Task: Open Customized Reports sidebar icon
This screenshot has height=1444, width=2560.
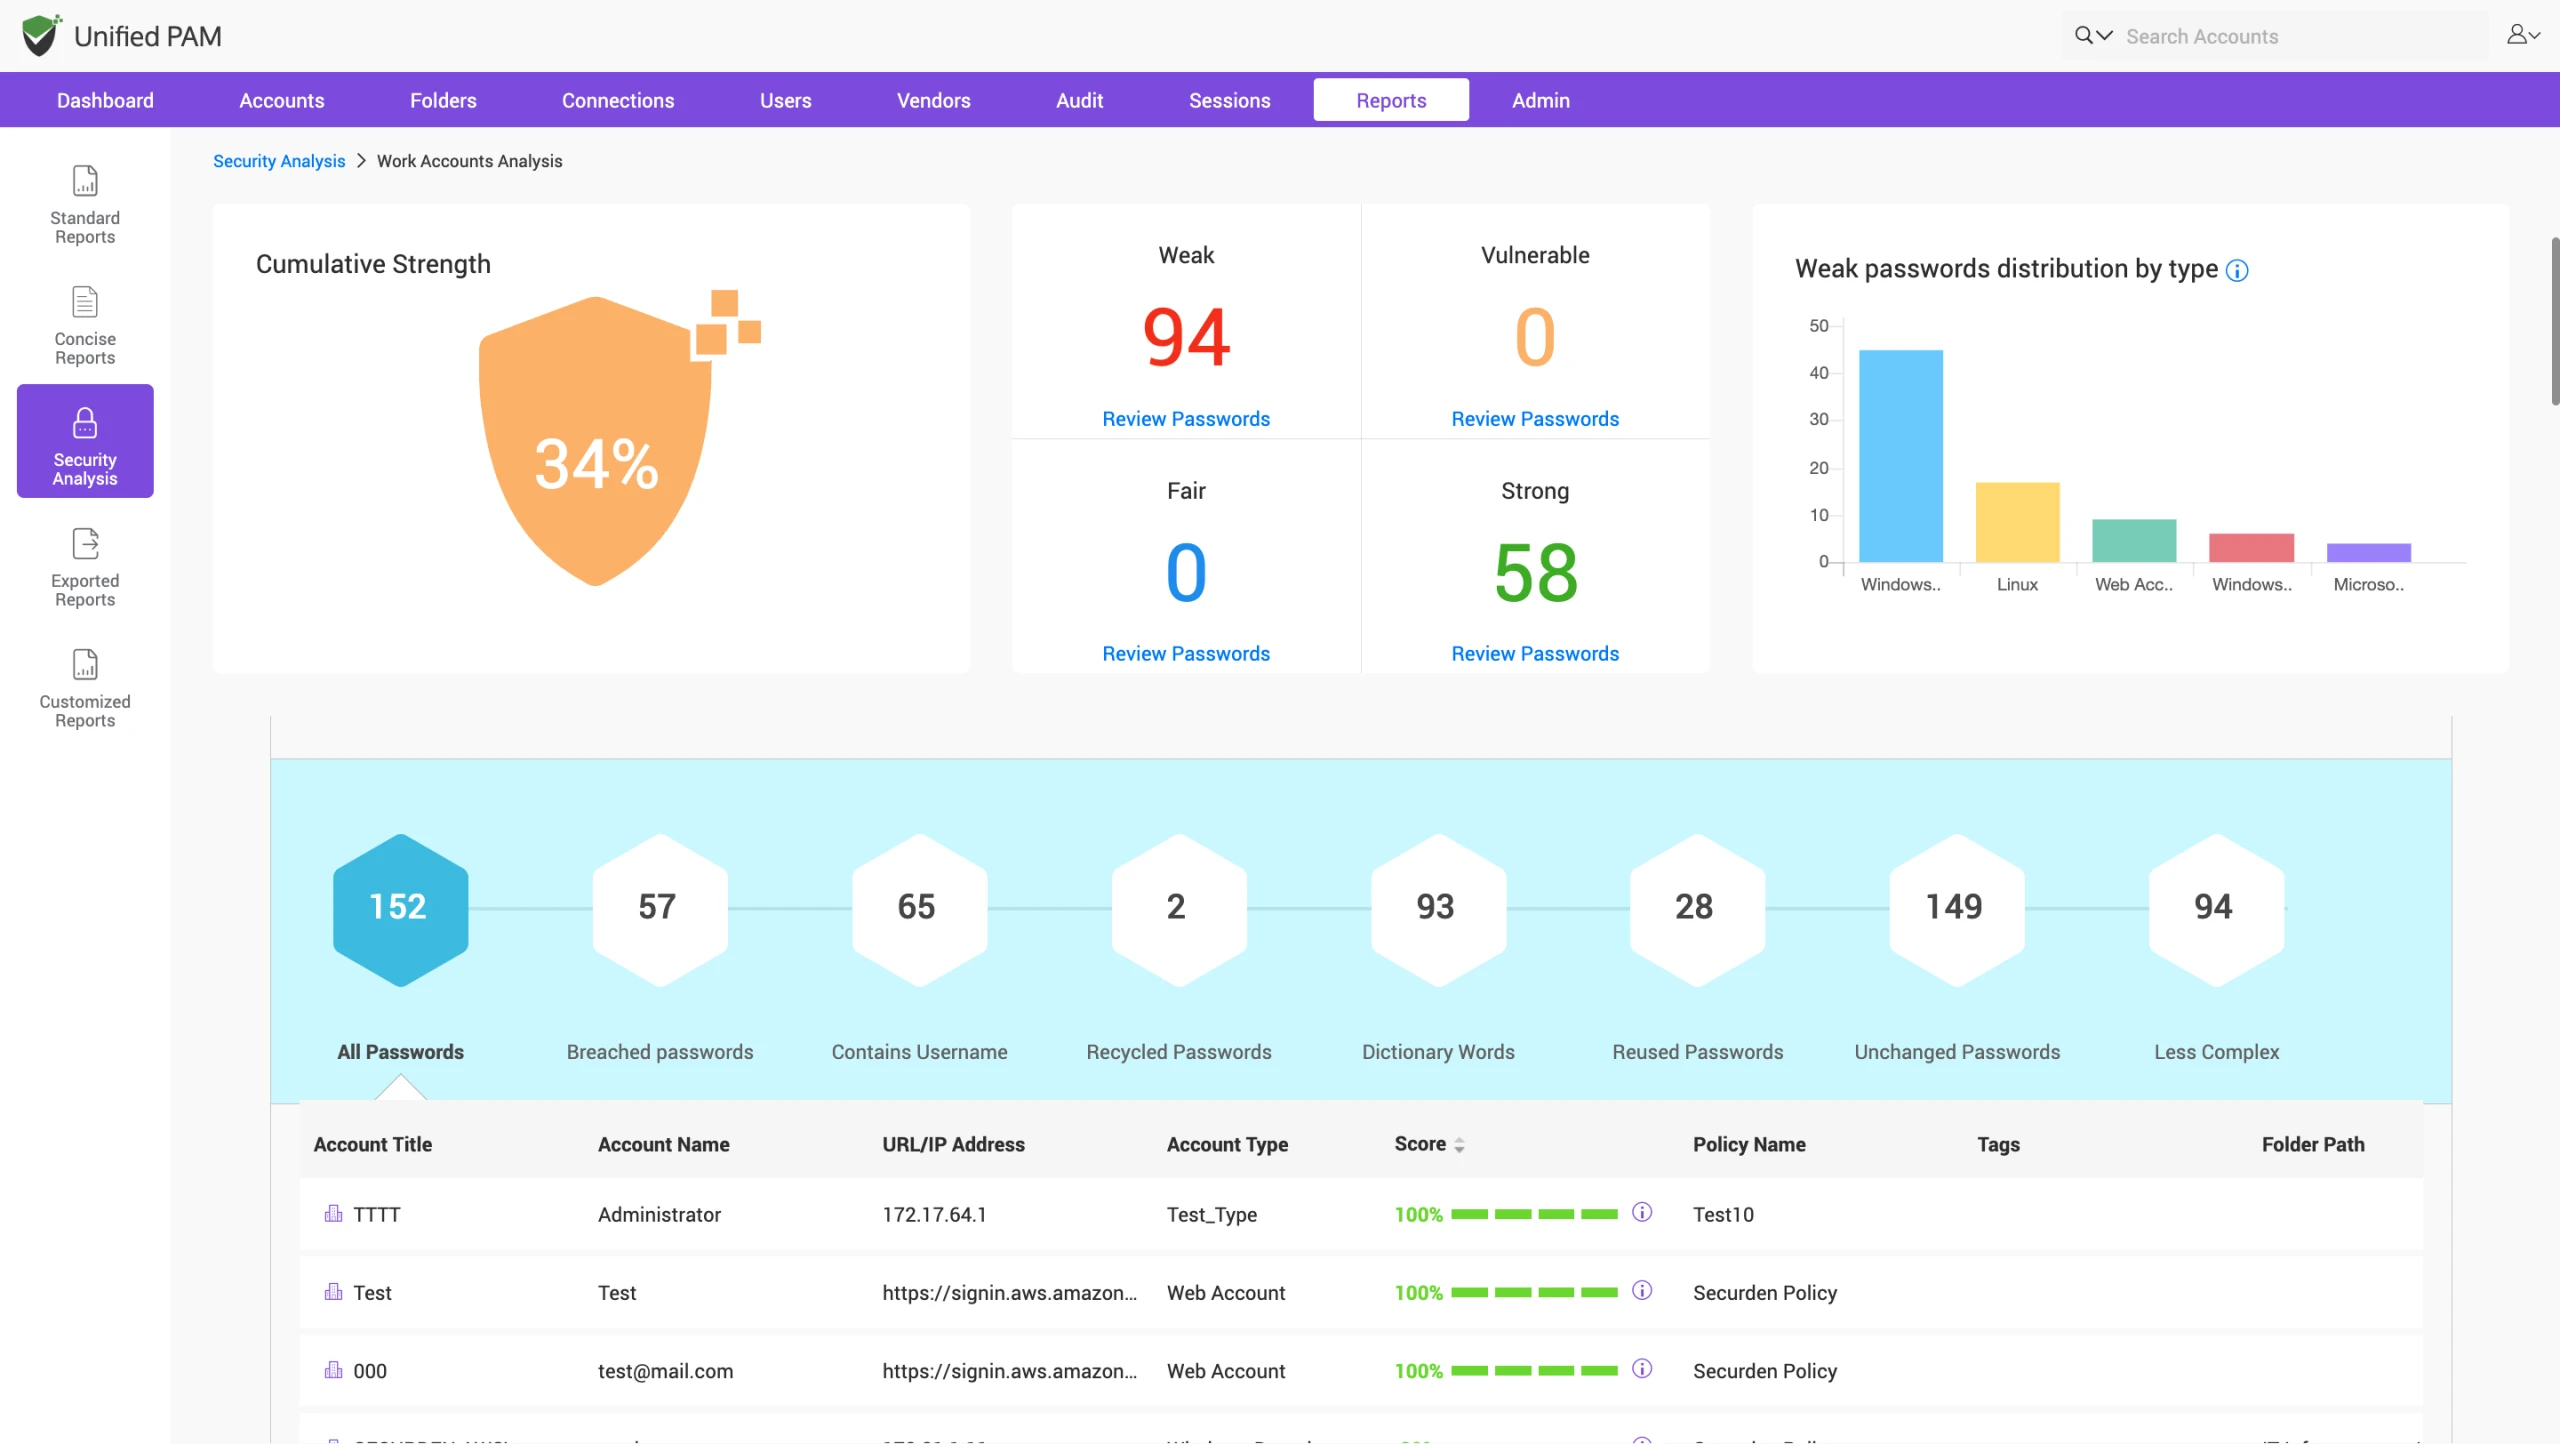Action: coord(85,689)
